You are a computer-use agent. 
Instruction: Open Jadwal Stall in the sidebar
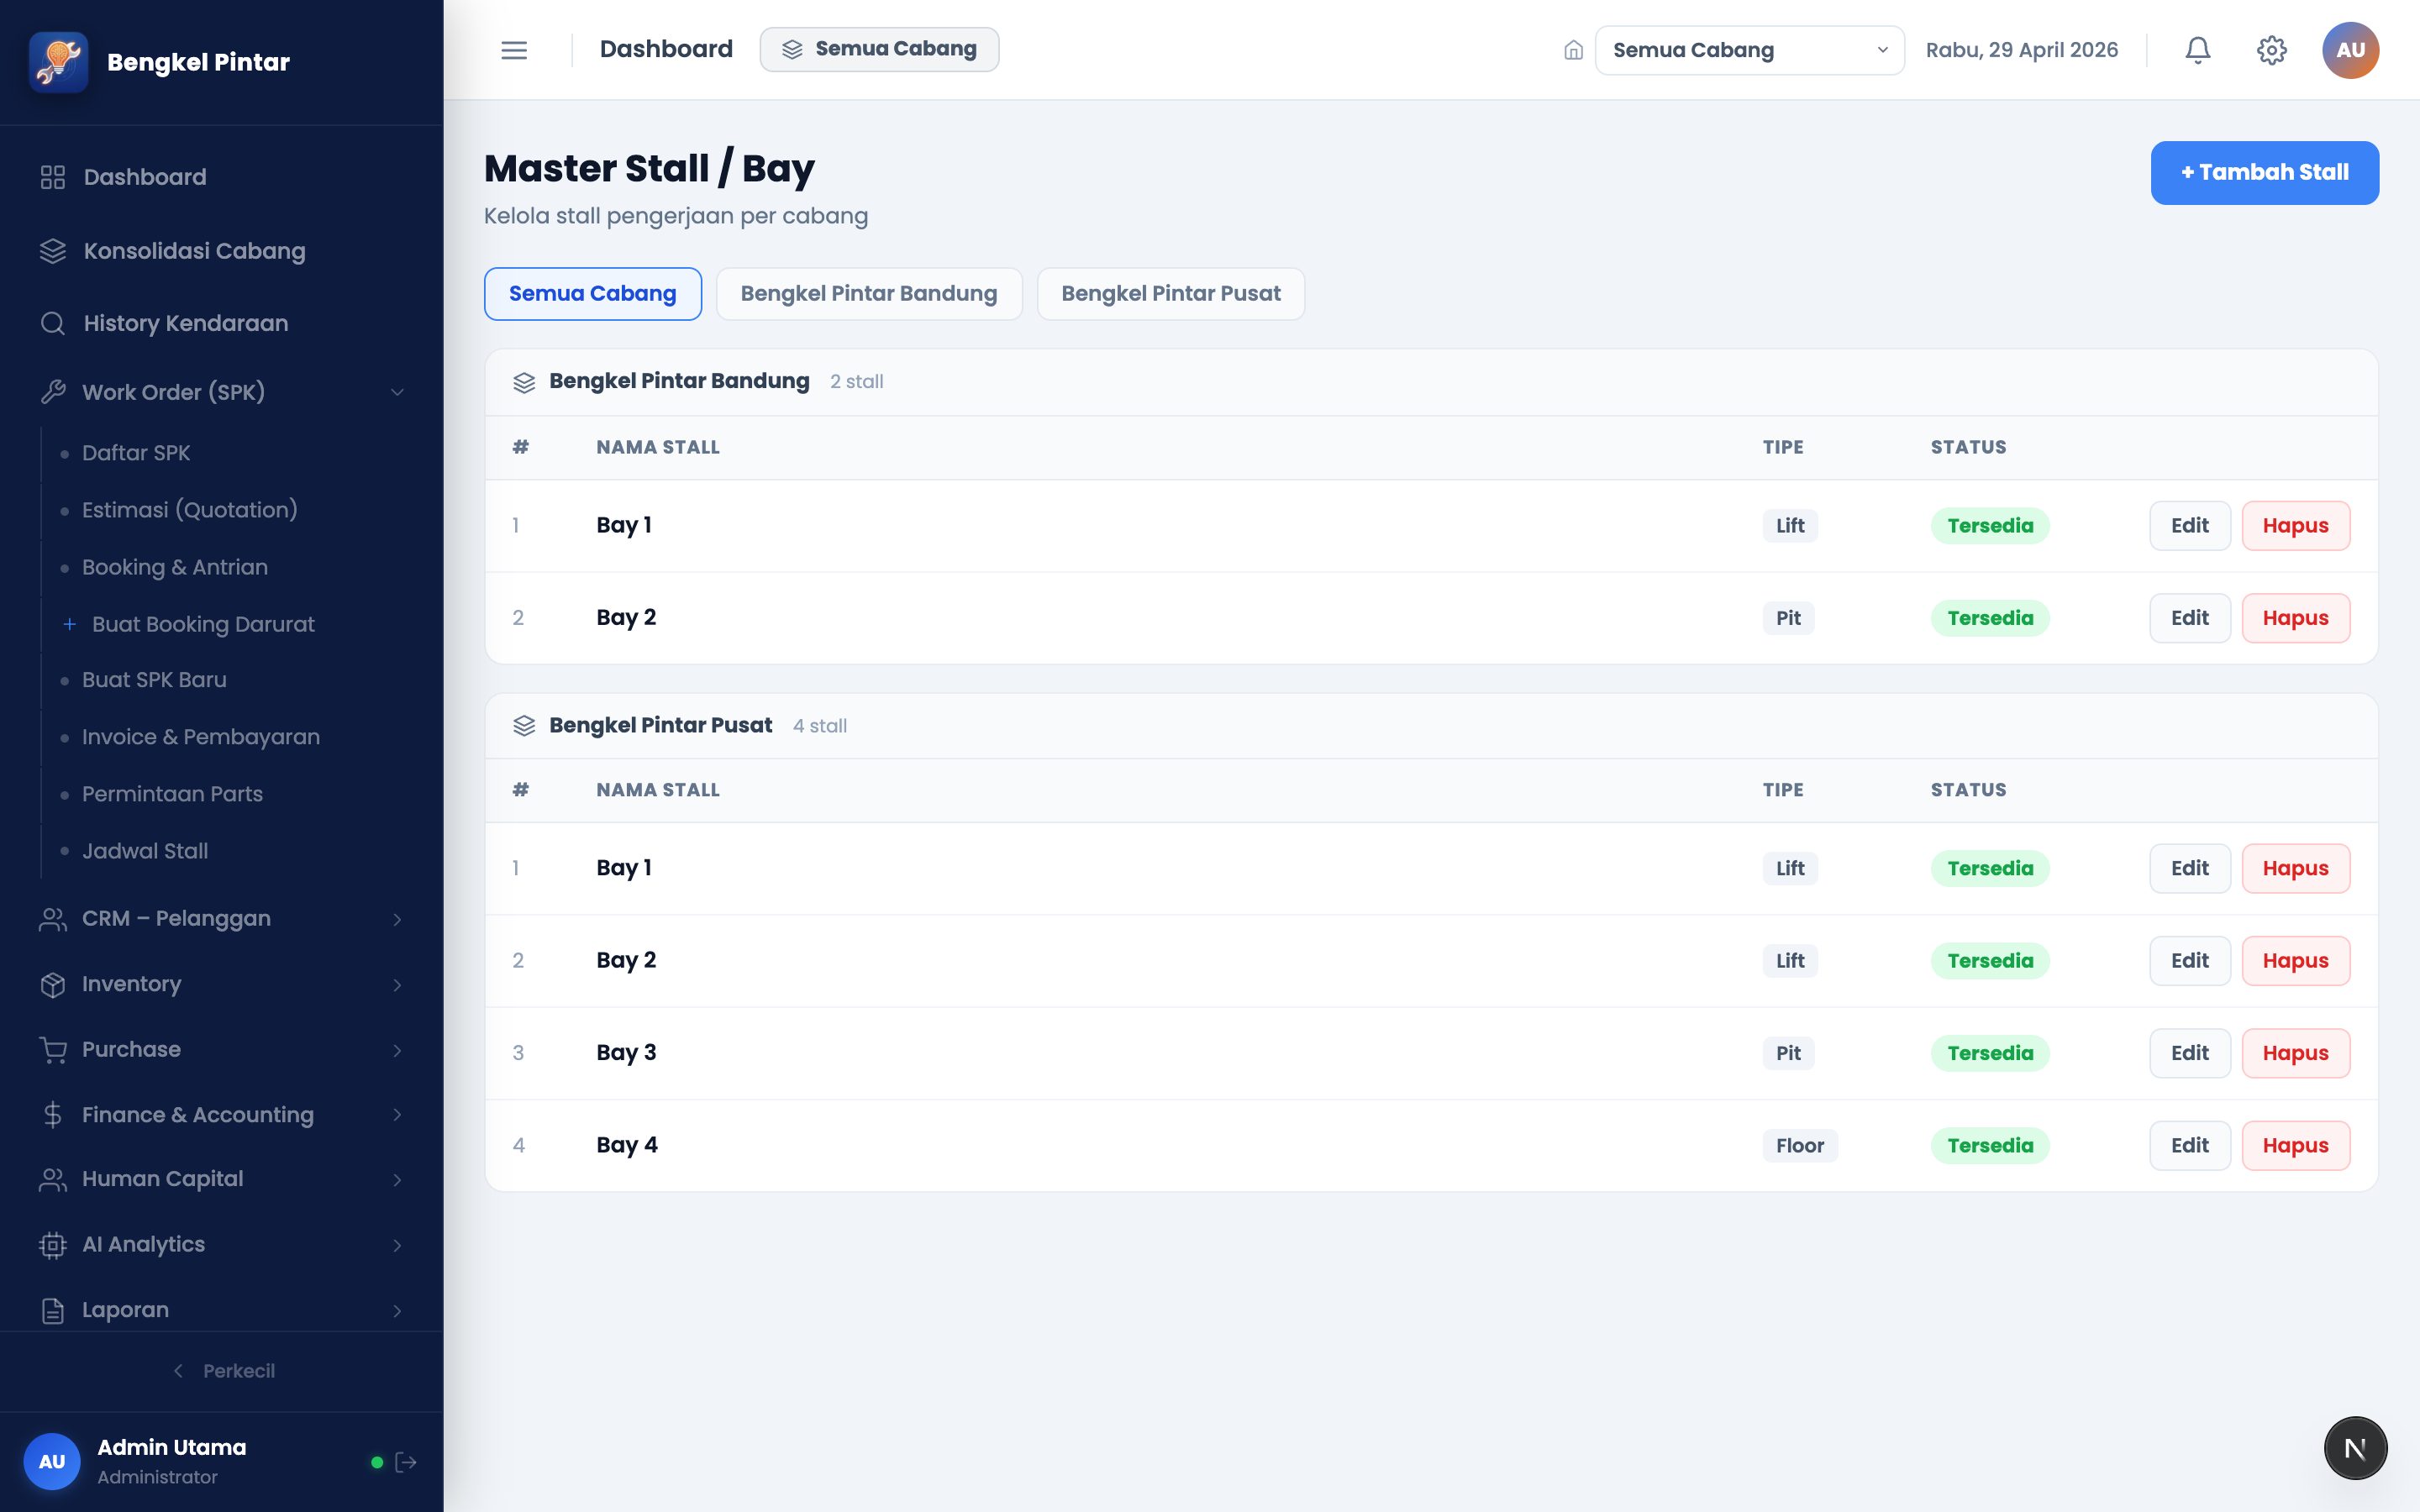click(x=145, y=851)
